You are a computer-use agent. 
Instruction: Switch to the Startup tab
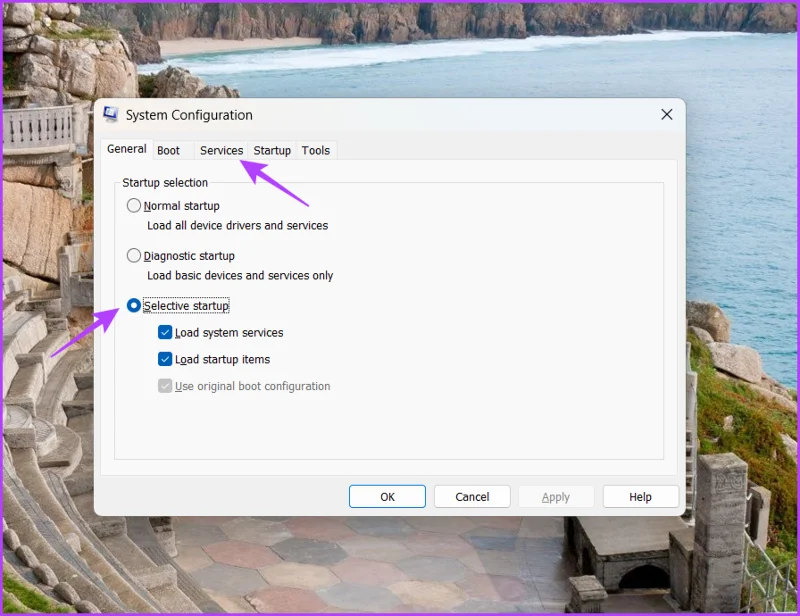pyautogui.click(x=272, y=151)
